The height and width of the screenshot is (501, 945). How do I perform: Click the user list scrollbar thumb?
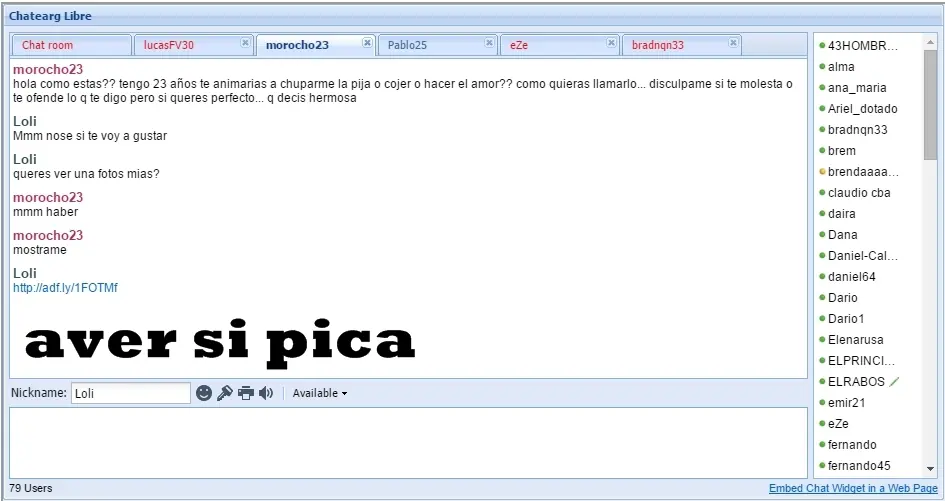pos(931,105)
